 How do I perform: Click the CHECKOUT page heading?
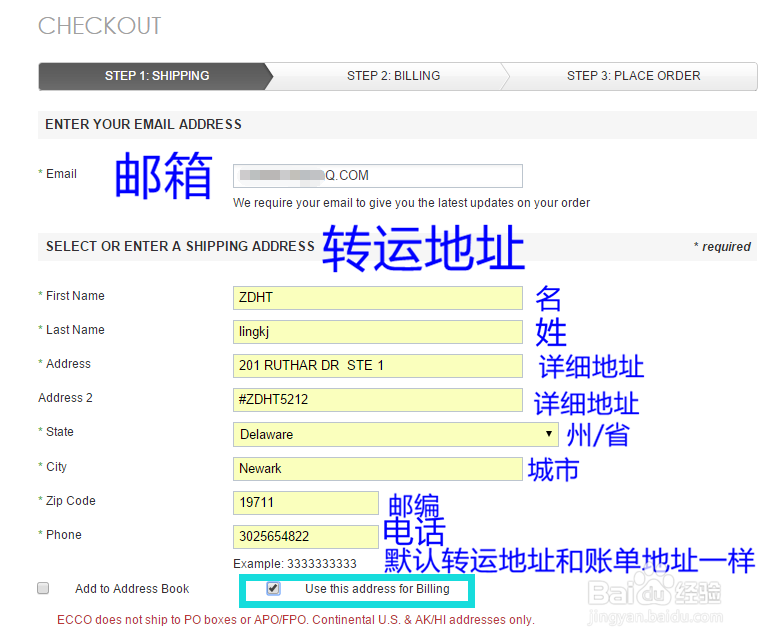99,26
